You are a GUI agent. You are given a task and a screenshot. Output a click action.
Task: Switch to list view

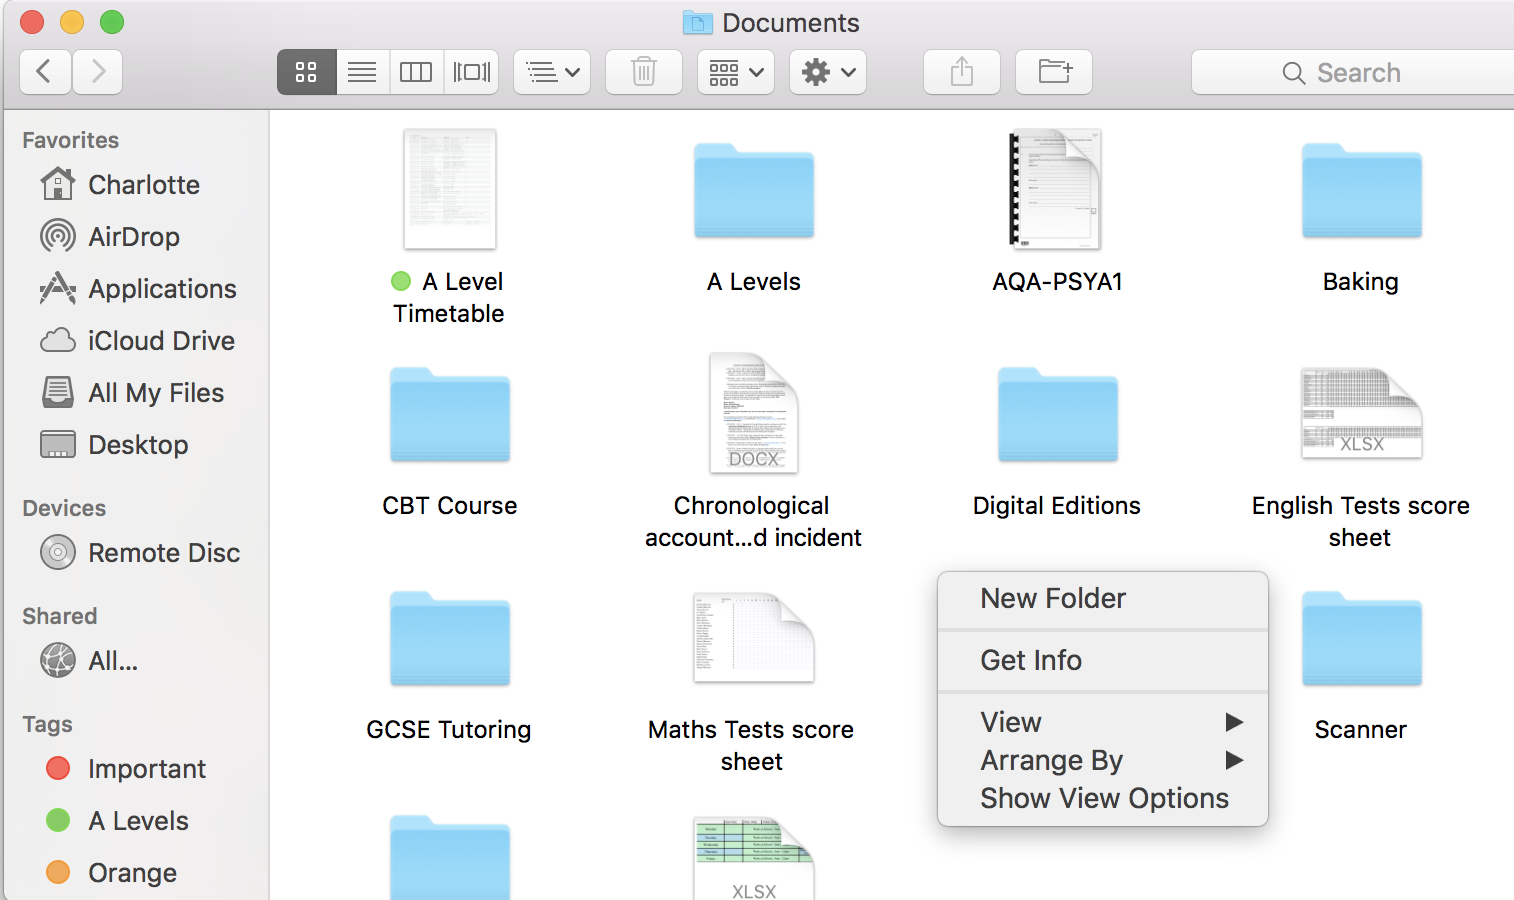coord(362,72)
